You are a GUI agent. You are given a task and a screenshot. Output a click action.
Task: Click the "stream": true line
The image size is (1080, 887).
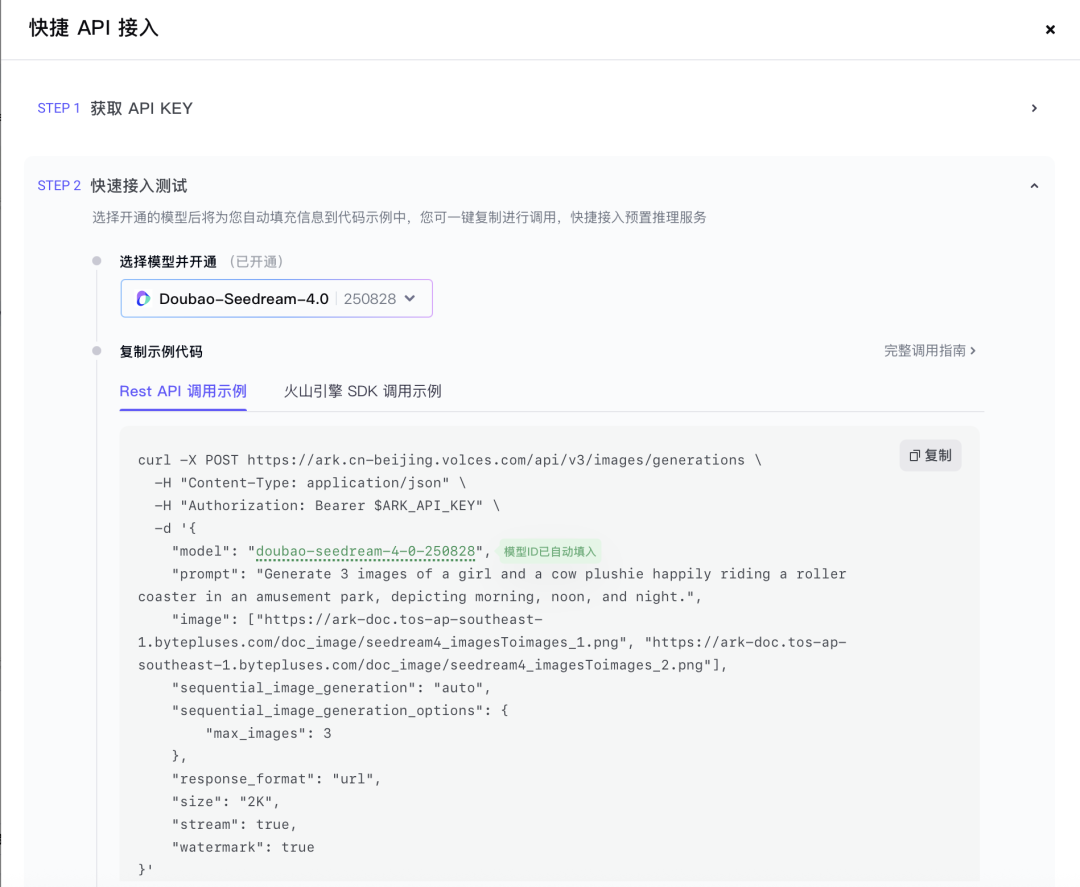point(234,824)
